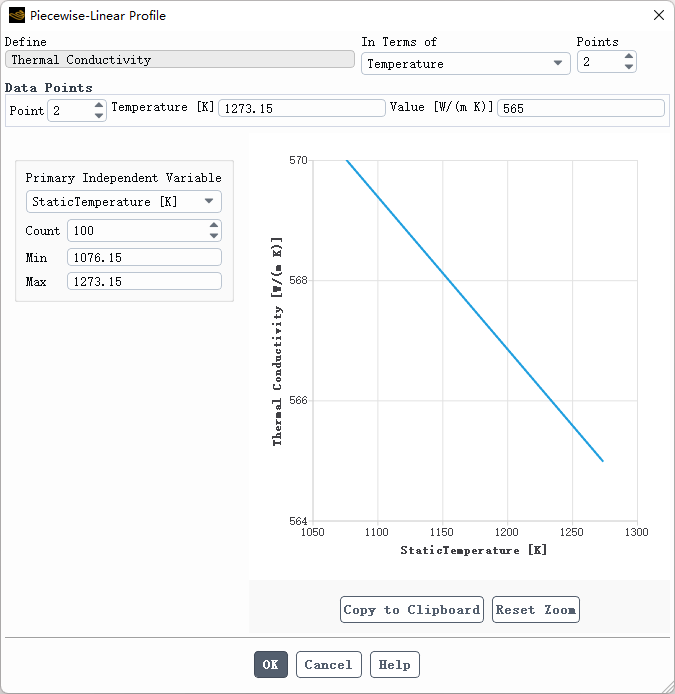675x694 pixels.
Task: Decrement the Point index spinner
Action: click(x=99, y=116)
